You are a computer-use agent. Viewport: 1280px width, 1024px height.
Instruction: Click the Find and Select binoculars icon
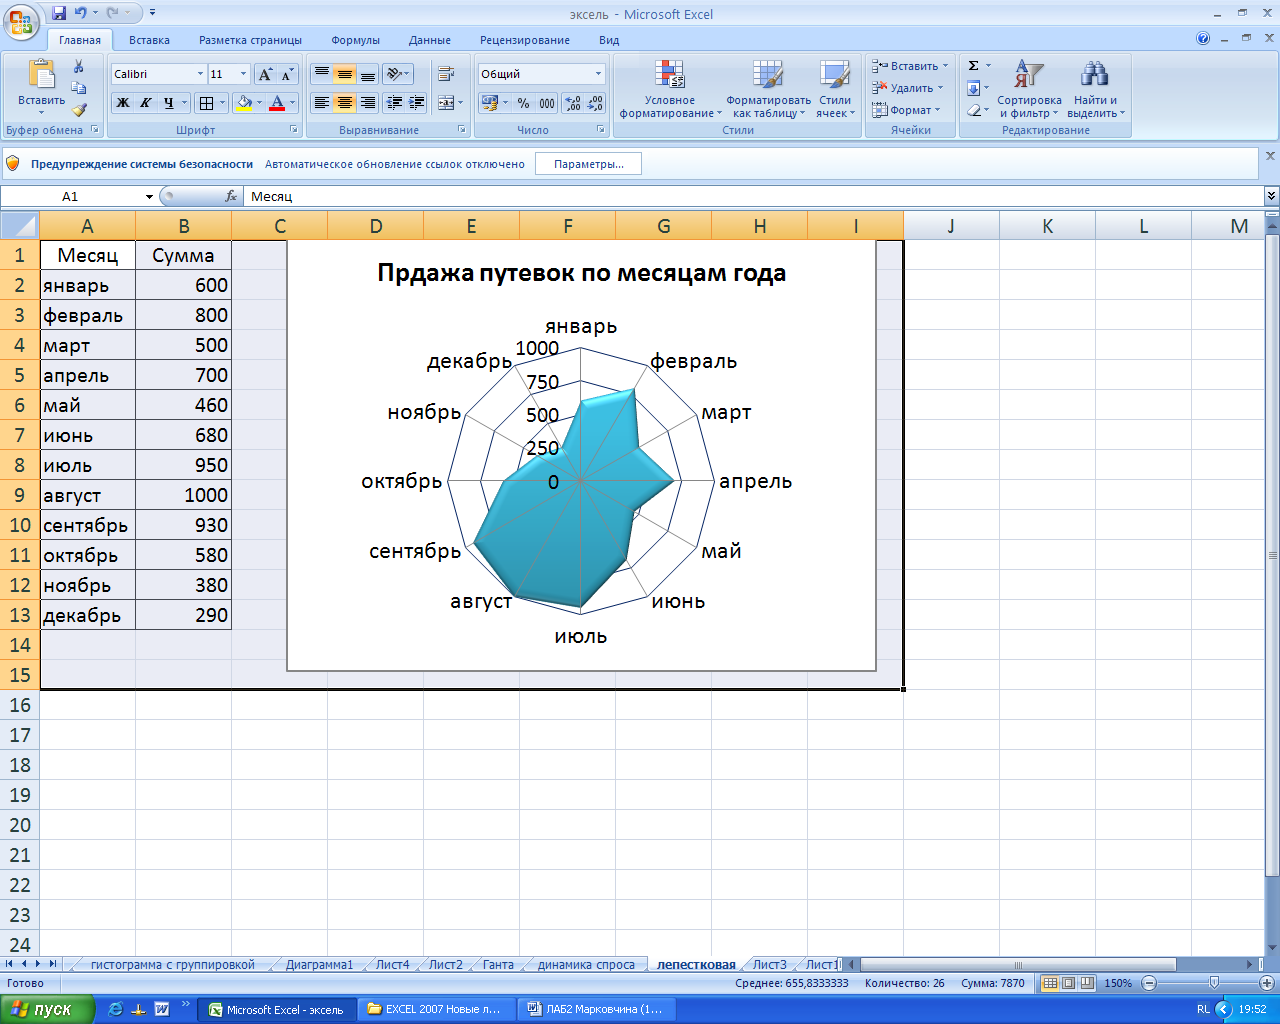pyautogui.click(x=1094, y=89)
